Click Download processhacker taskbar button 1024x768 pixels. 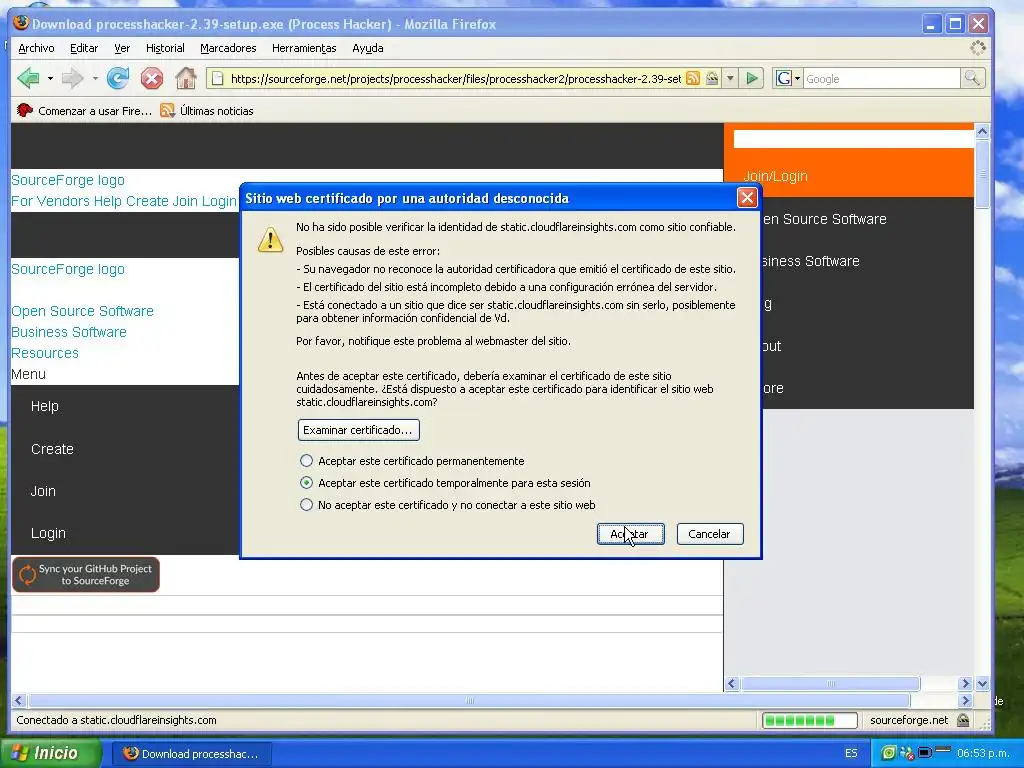[x=191, y=754]
